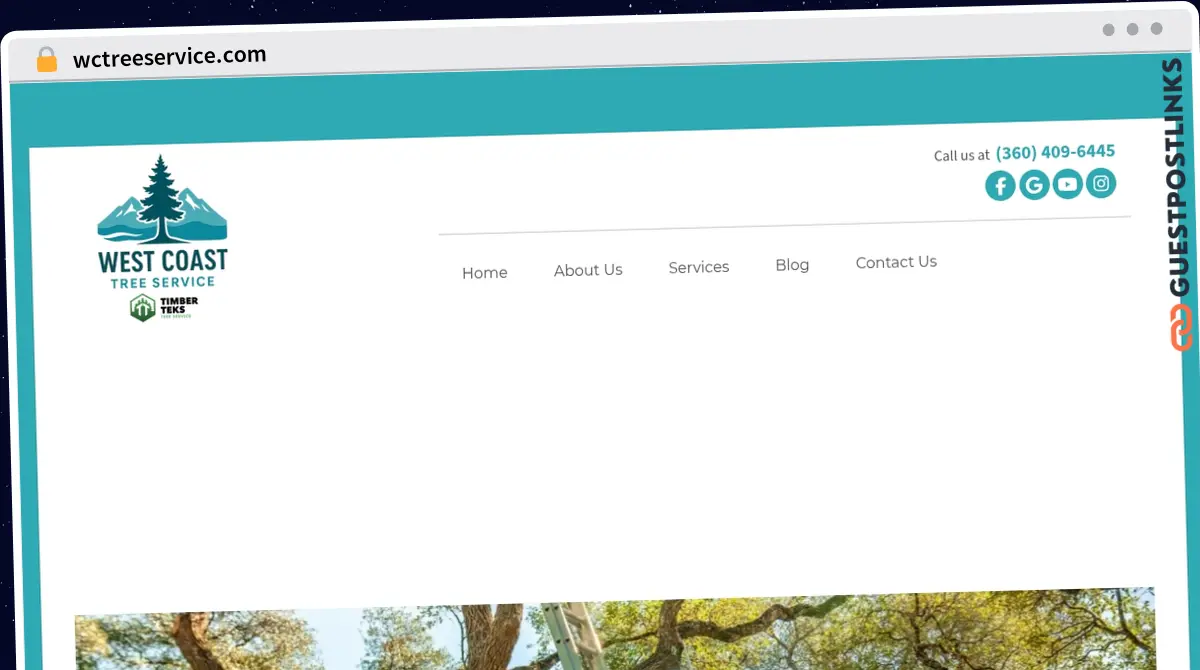Click the tree worker hero photo

(x=615, y=629)
